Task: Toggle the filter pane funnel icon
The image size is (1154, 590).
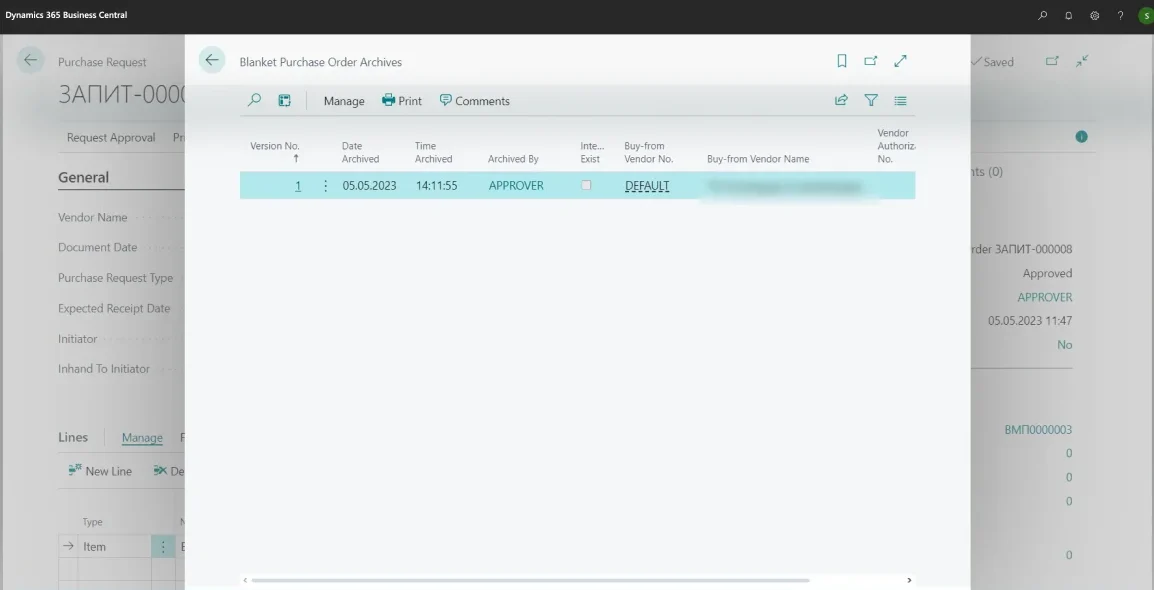Action: coord(871,100)
